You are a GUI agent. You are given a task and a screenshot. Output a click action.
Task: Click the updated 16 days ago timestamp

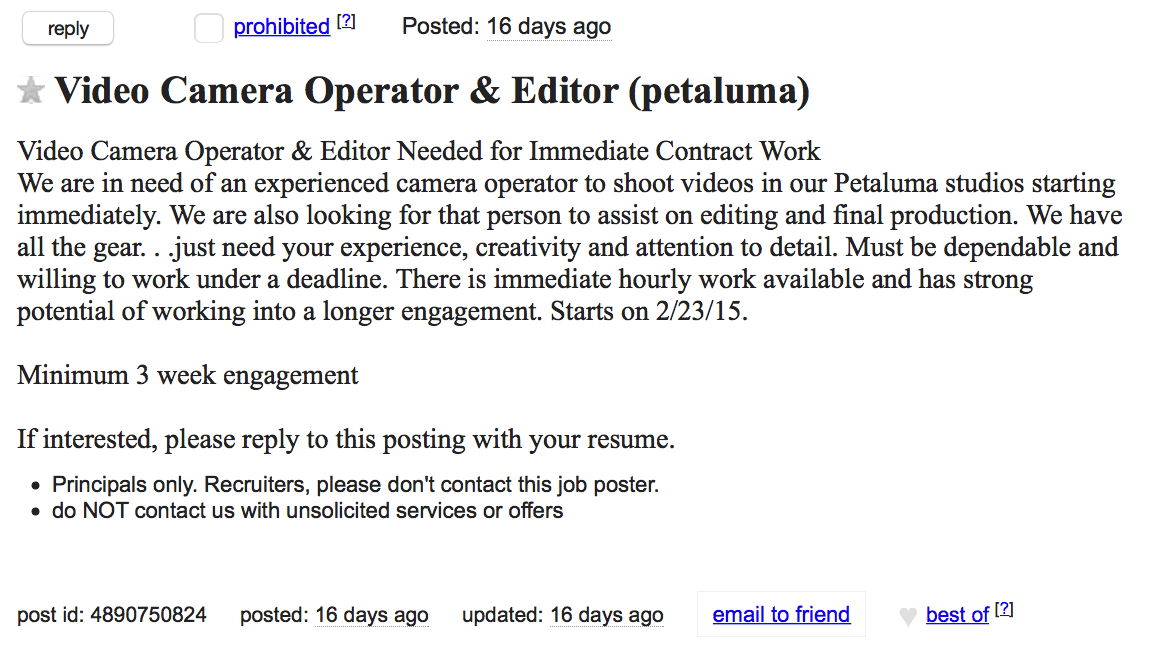click(606, 615)
